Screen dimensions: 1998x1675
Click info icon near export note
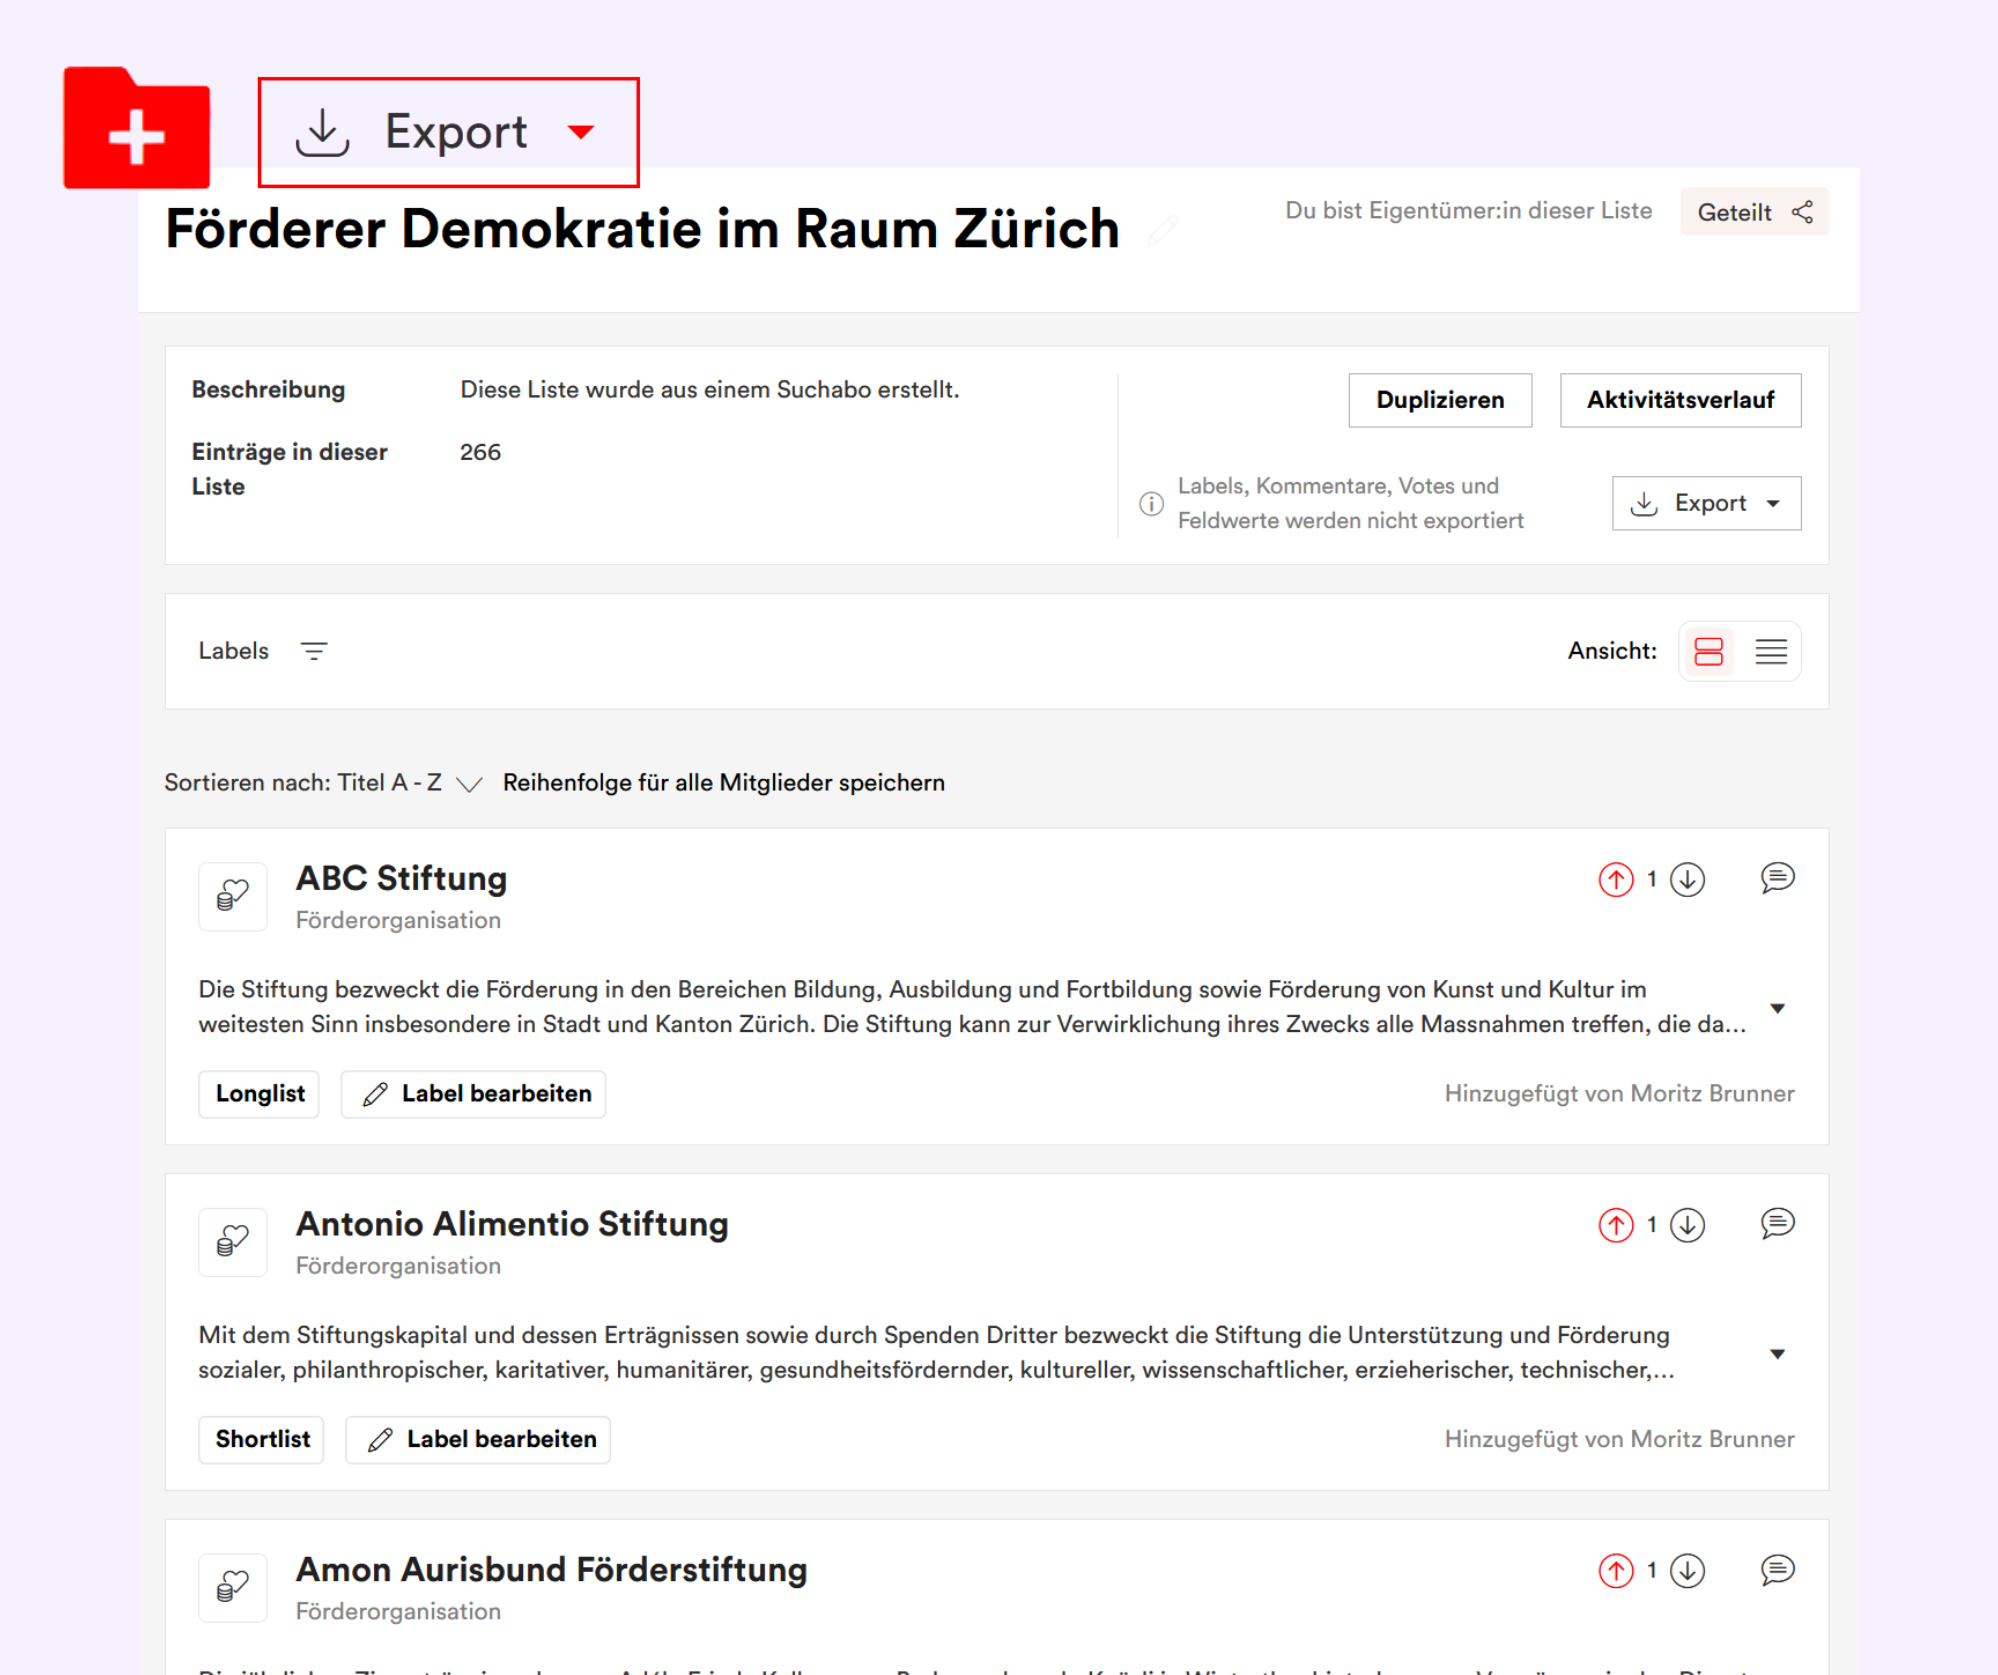click(1151, 503)
